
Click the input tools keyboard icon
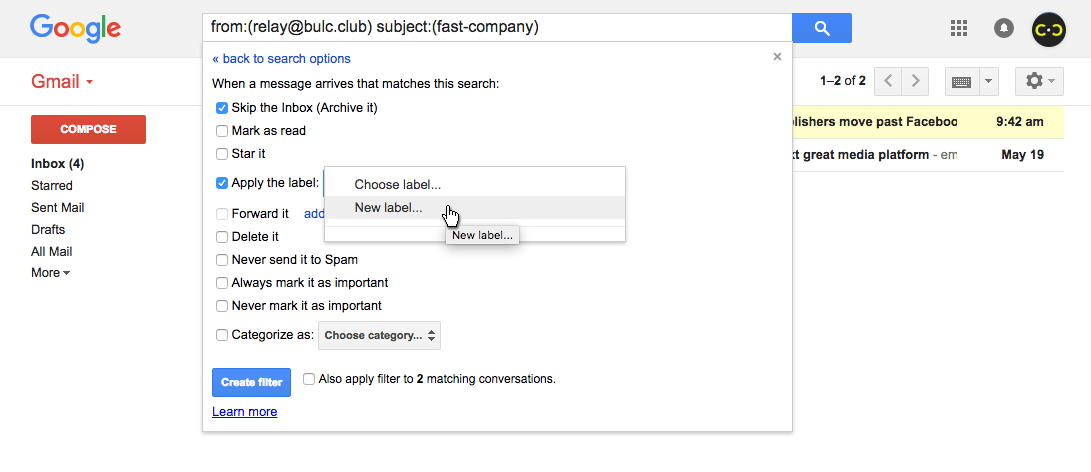[x=962, y=81]
